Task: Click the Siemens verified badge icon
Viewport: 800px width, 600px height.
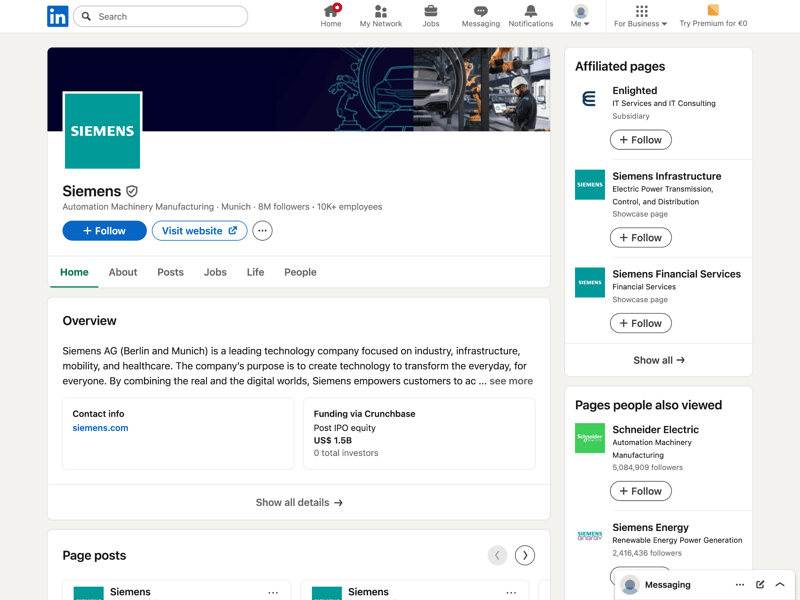Action: tap(132, 191)
